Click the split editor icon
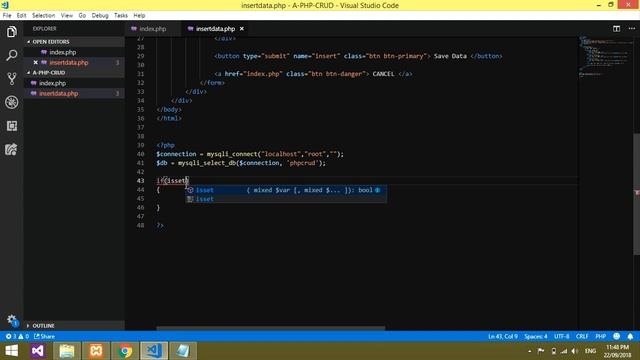Viewport: 640px width, 360px height. coord(616,29)
